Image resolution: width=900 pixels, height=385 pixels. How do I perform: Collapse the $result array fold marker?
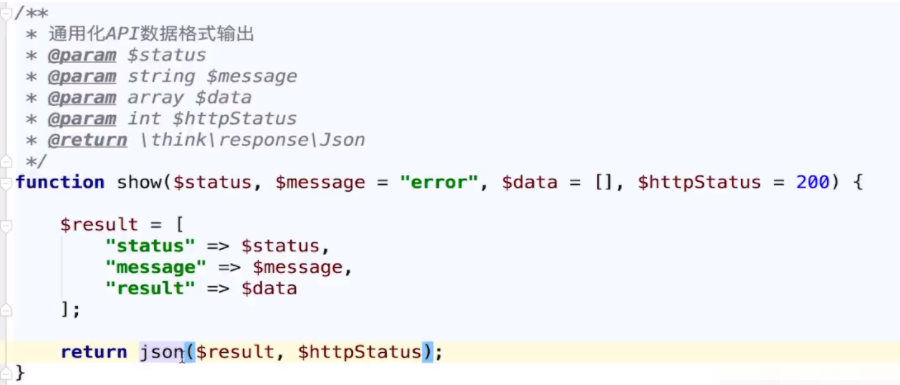(6, 226)
